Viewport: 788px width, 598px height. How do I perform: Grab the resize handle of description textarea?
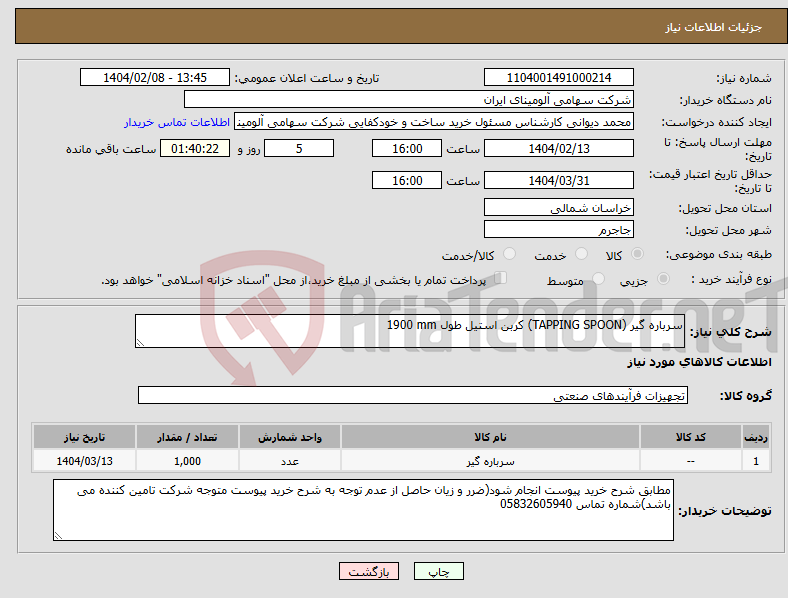click(140, 343)
